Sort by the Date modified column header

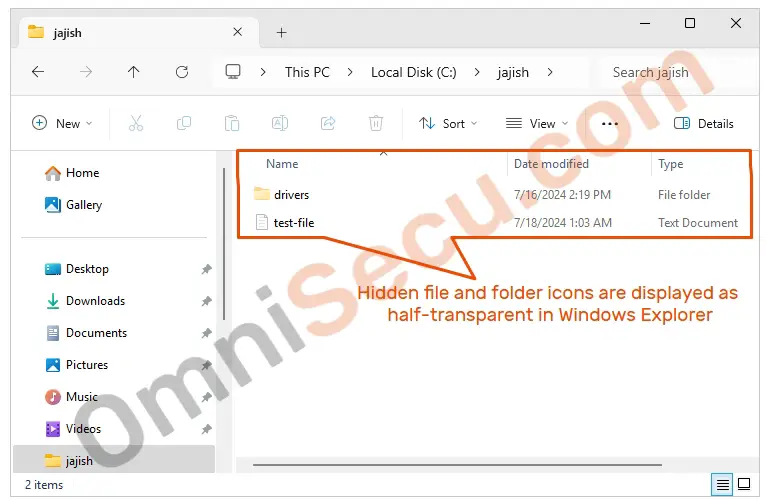click(x=551, y=164)
